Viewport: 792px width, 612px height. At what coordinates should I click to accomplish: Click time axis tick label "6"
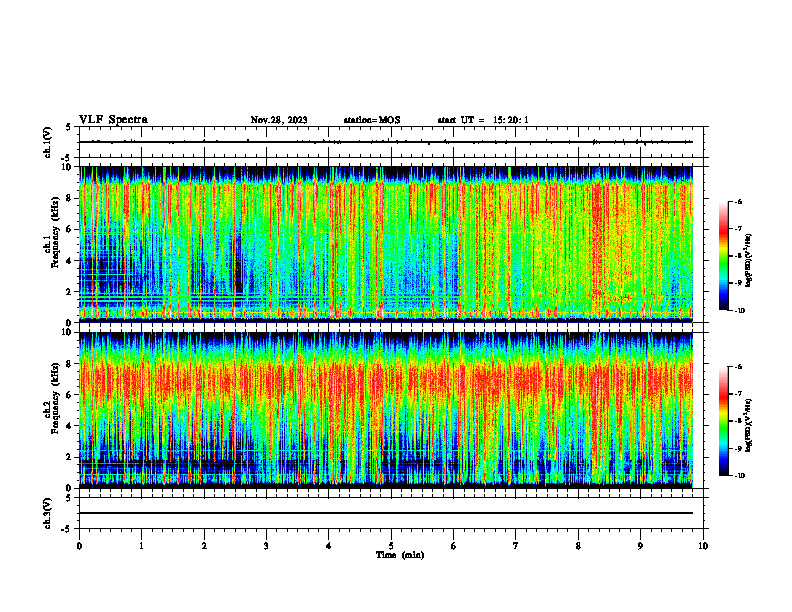click(453, 546)
